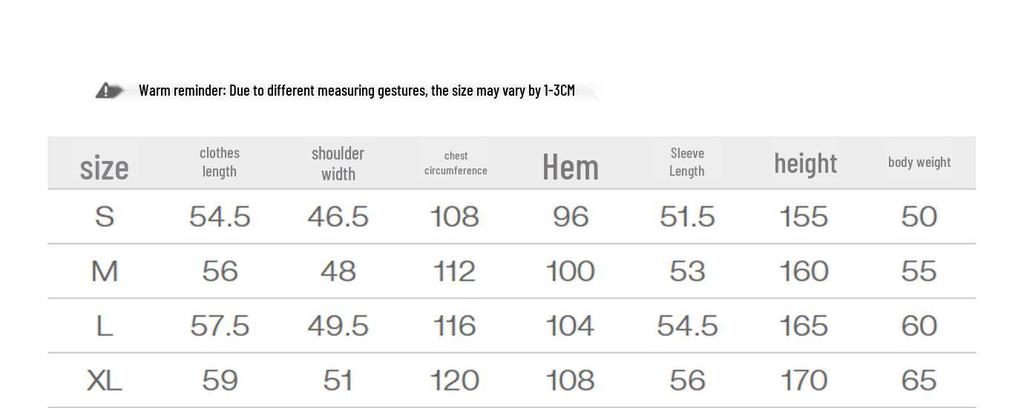Click the M size row label

click(x=104, y=271)
